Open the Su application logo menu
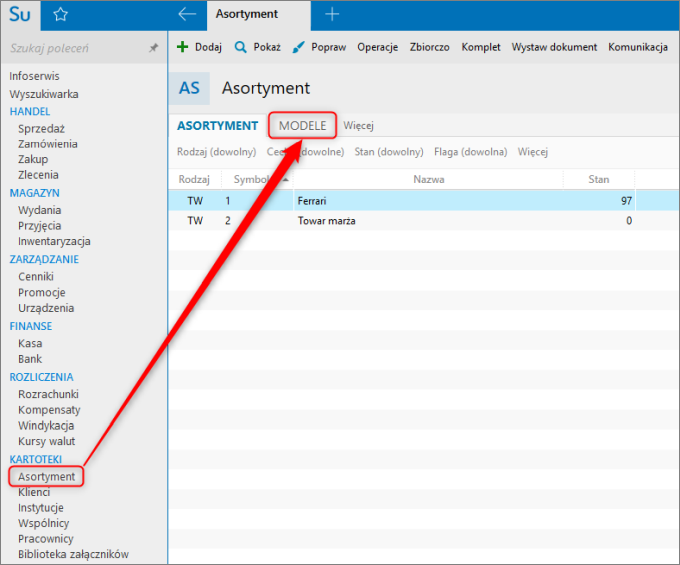This screenshot has width=680, height=565. 20,15
